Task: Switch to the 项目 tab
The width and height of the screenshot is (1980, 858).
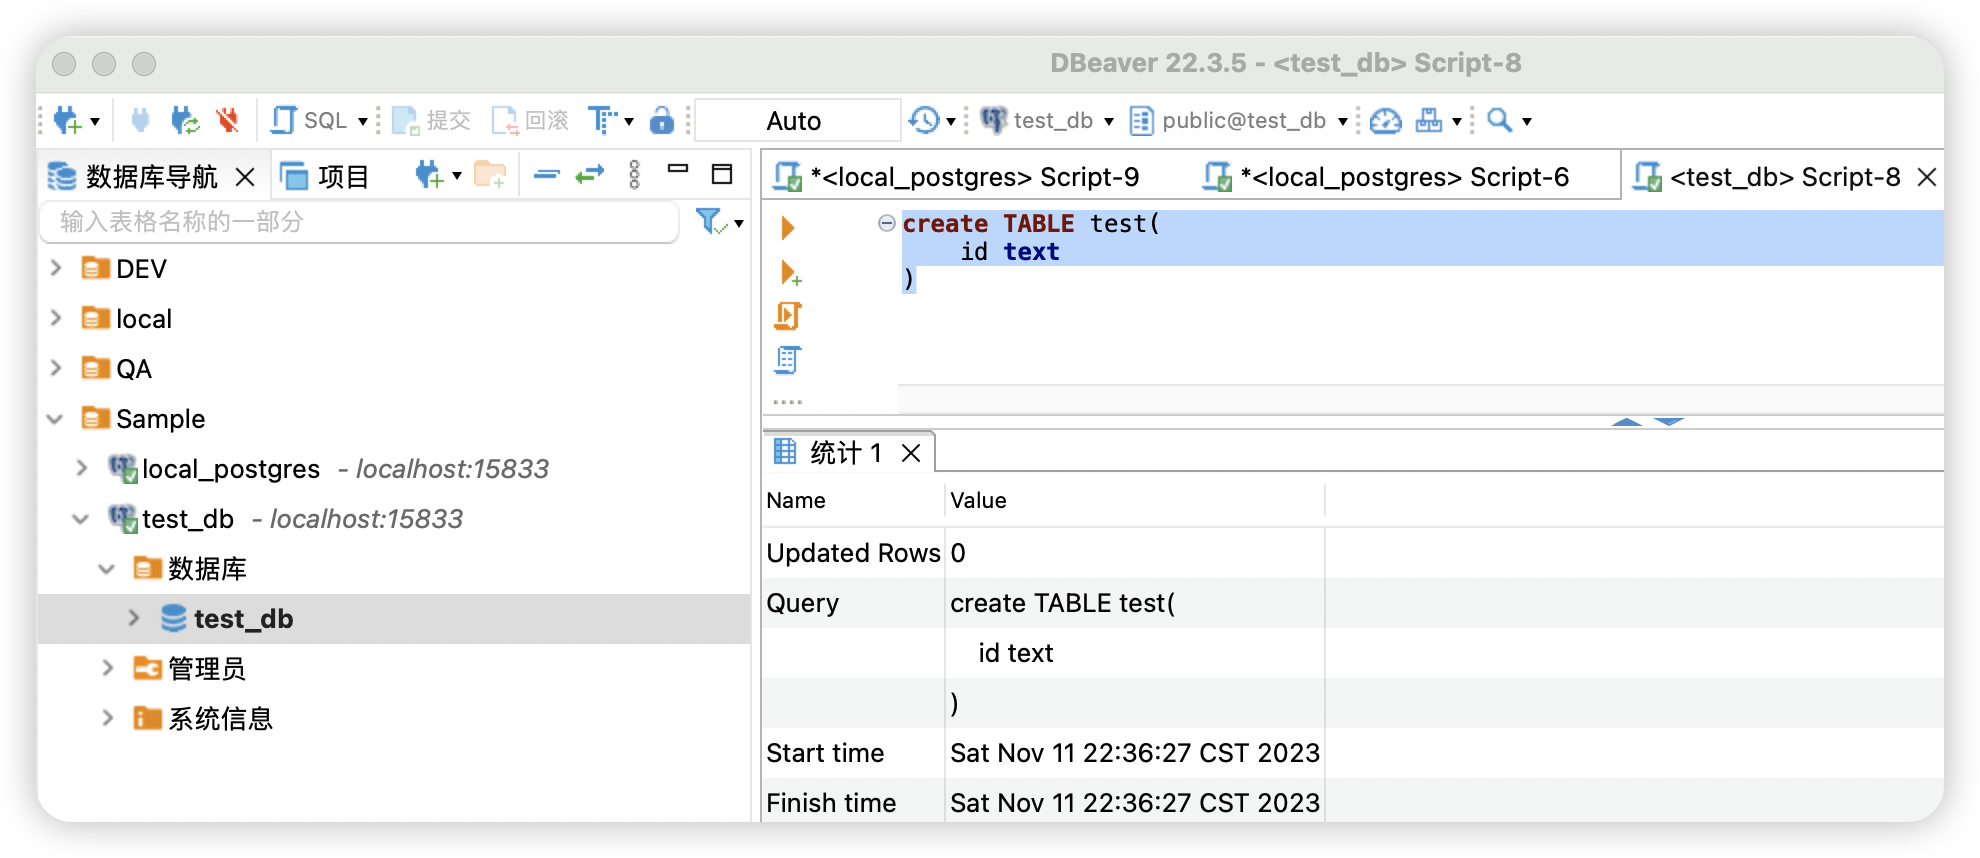Action: [x=326, y=177]
